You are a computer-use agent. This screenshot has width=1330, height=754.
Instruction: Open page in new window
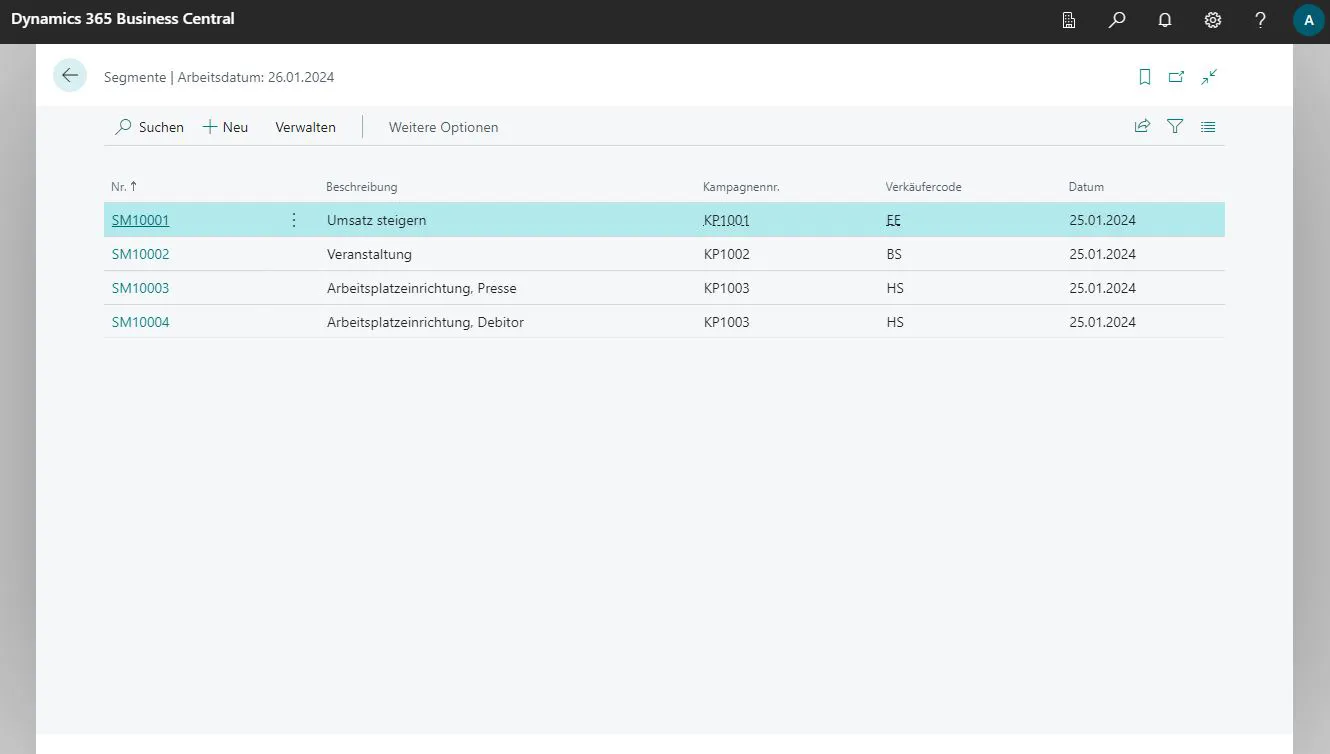(x=1177, y=76)
